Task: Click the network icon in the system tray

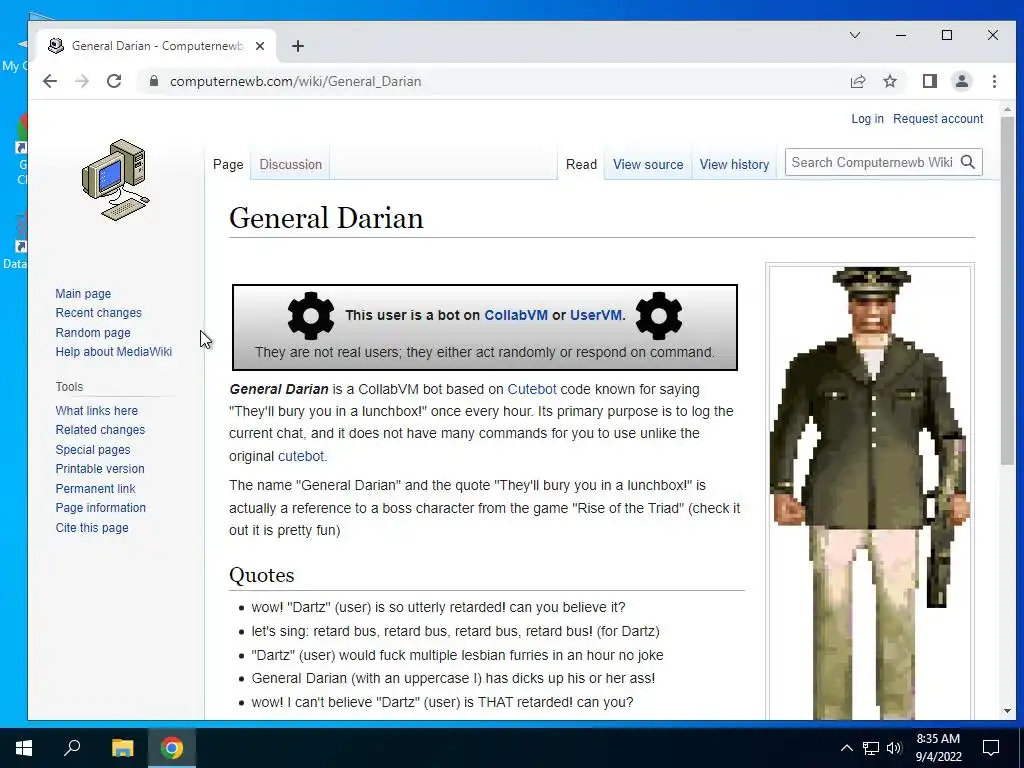Action: pos(871,748)
